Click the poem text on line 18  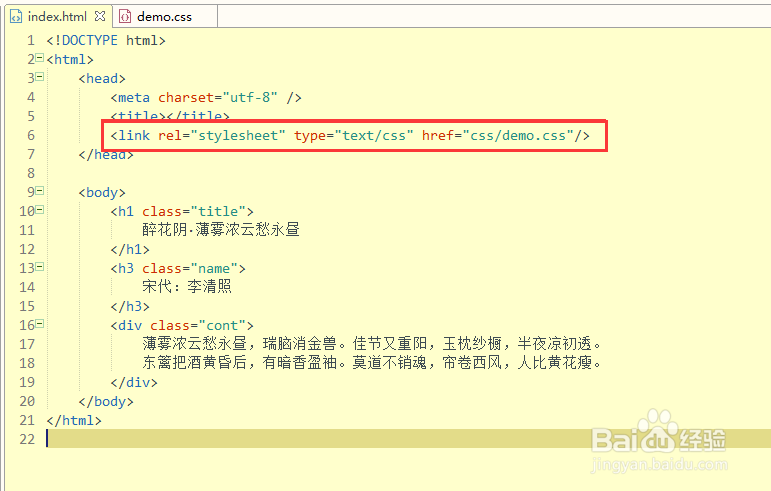(372, 363)
